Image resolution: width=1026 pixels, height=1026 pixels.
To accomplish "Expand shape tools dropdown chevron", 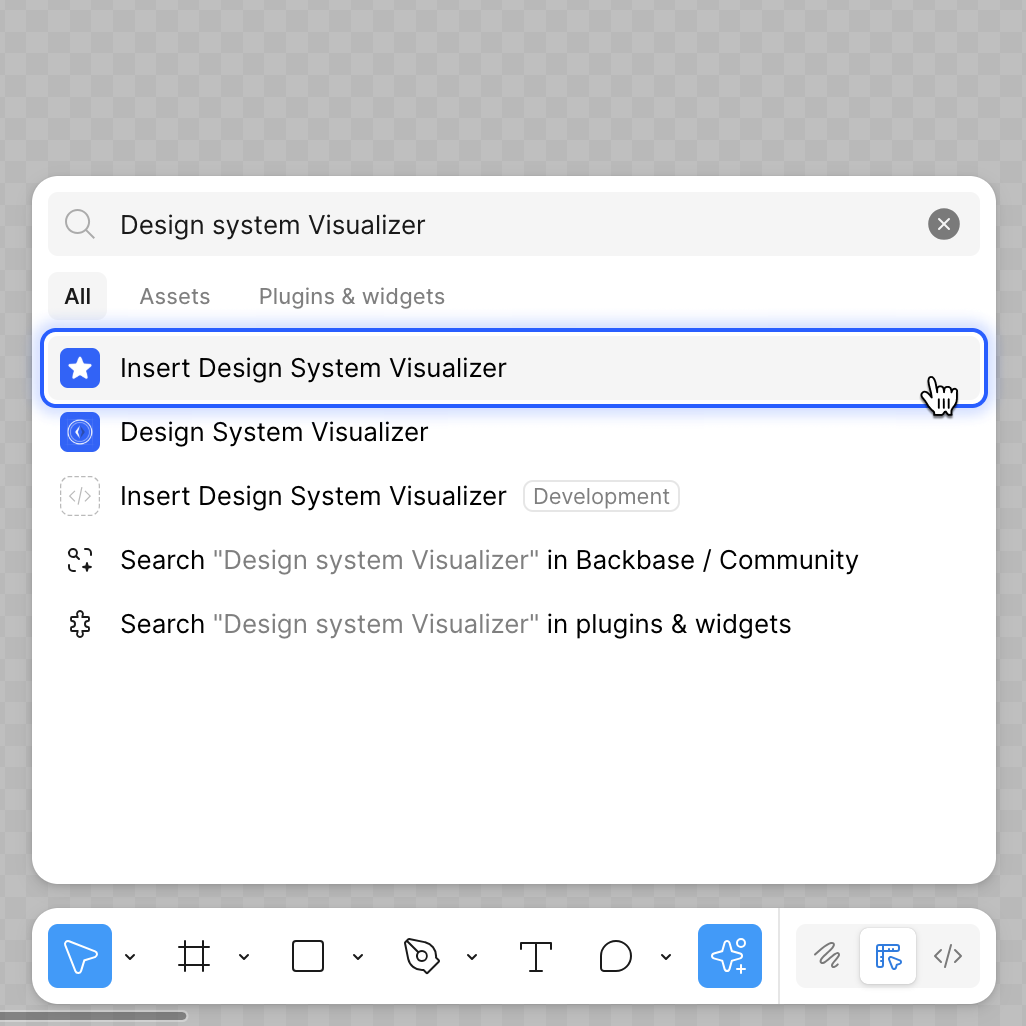I will pyautogui.click(x=358, y=957).
